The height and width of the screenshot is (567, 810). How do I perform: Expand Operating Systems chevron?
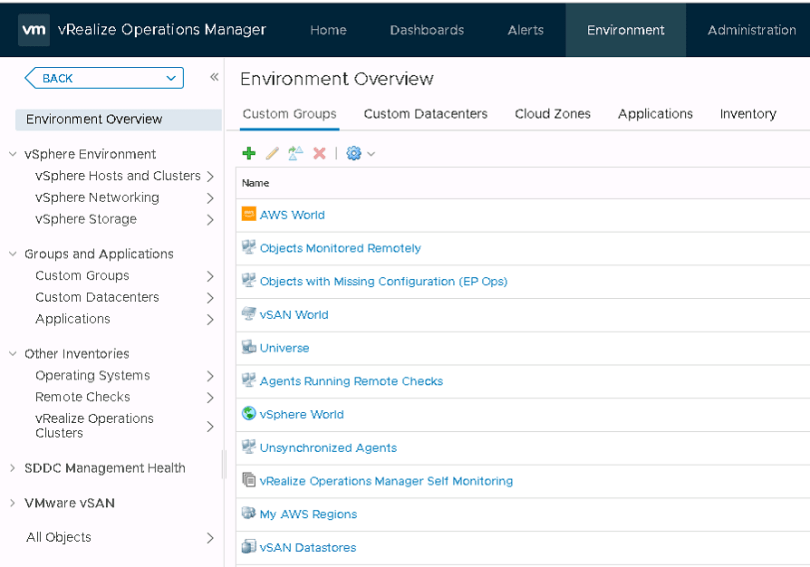210,376
